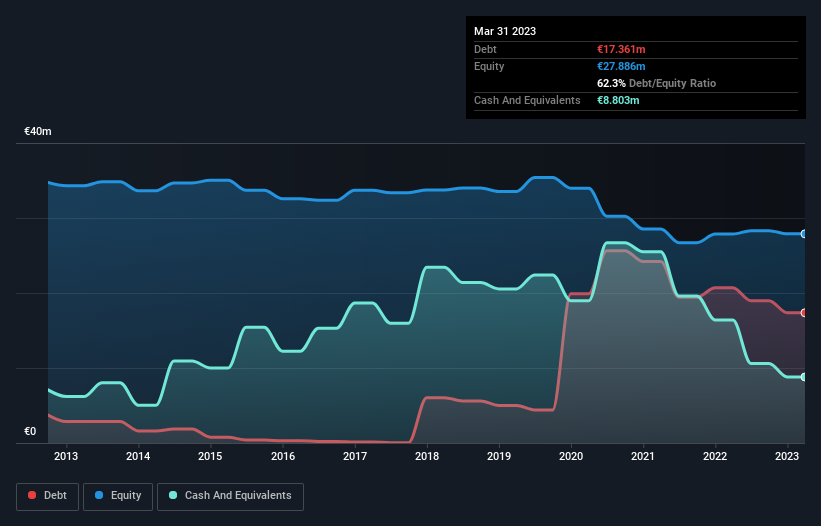
Task: Click the blue Equity legend dot
Action: click(x=99, y=495)
